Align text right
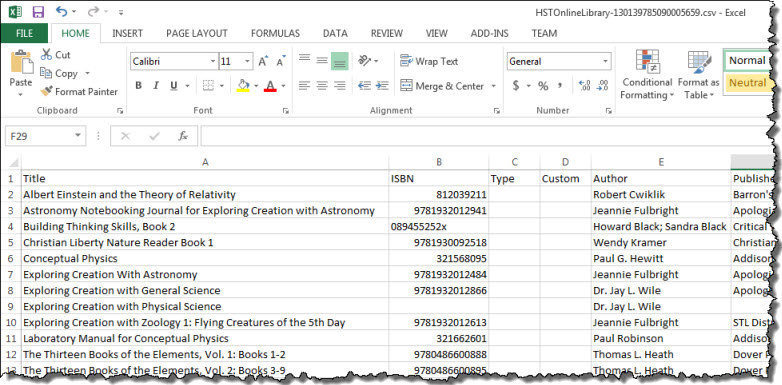This screenshot has height=385, width=782. click(x=340, y=86)
